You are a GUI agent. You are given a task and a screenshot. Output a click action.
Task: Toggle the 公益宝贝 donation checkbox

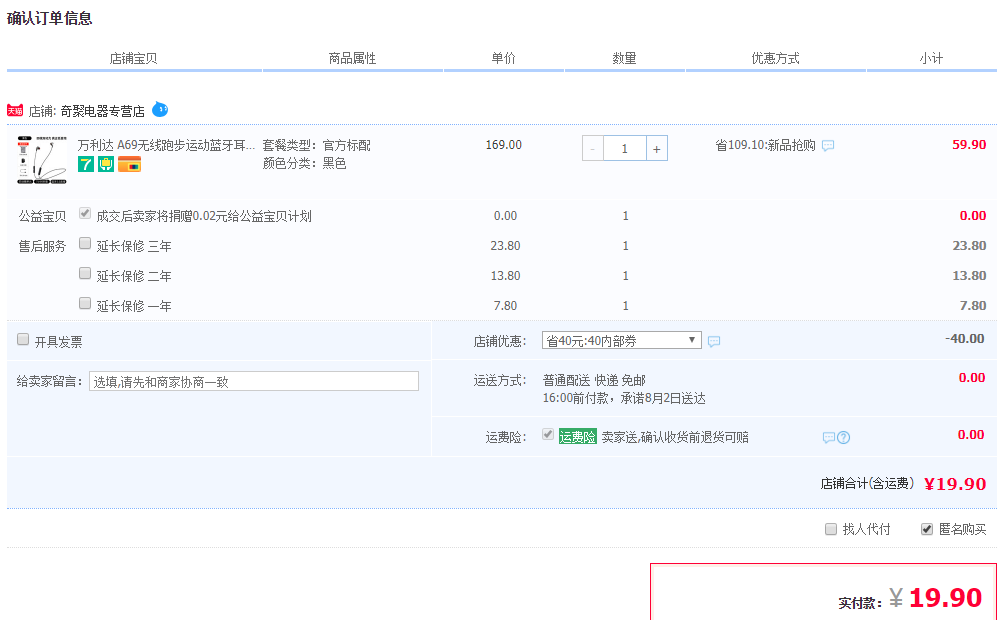pos(85,213)
